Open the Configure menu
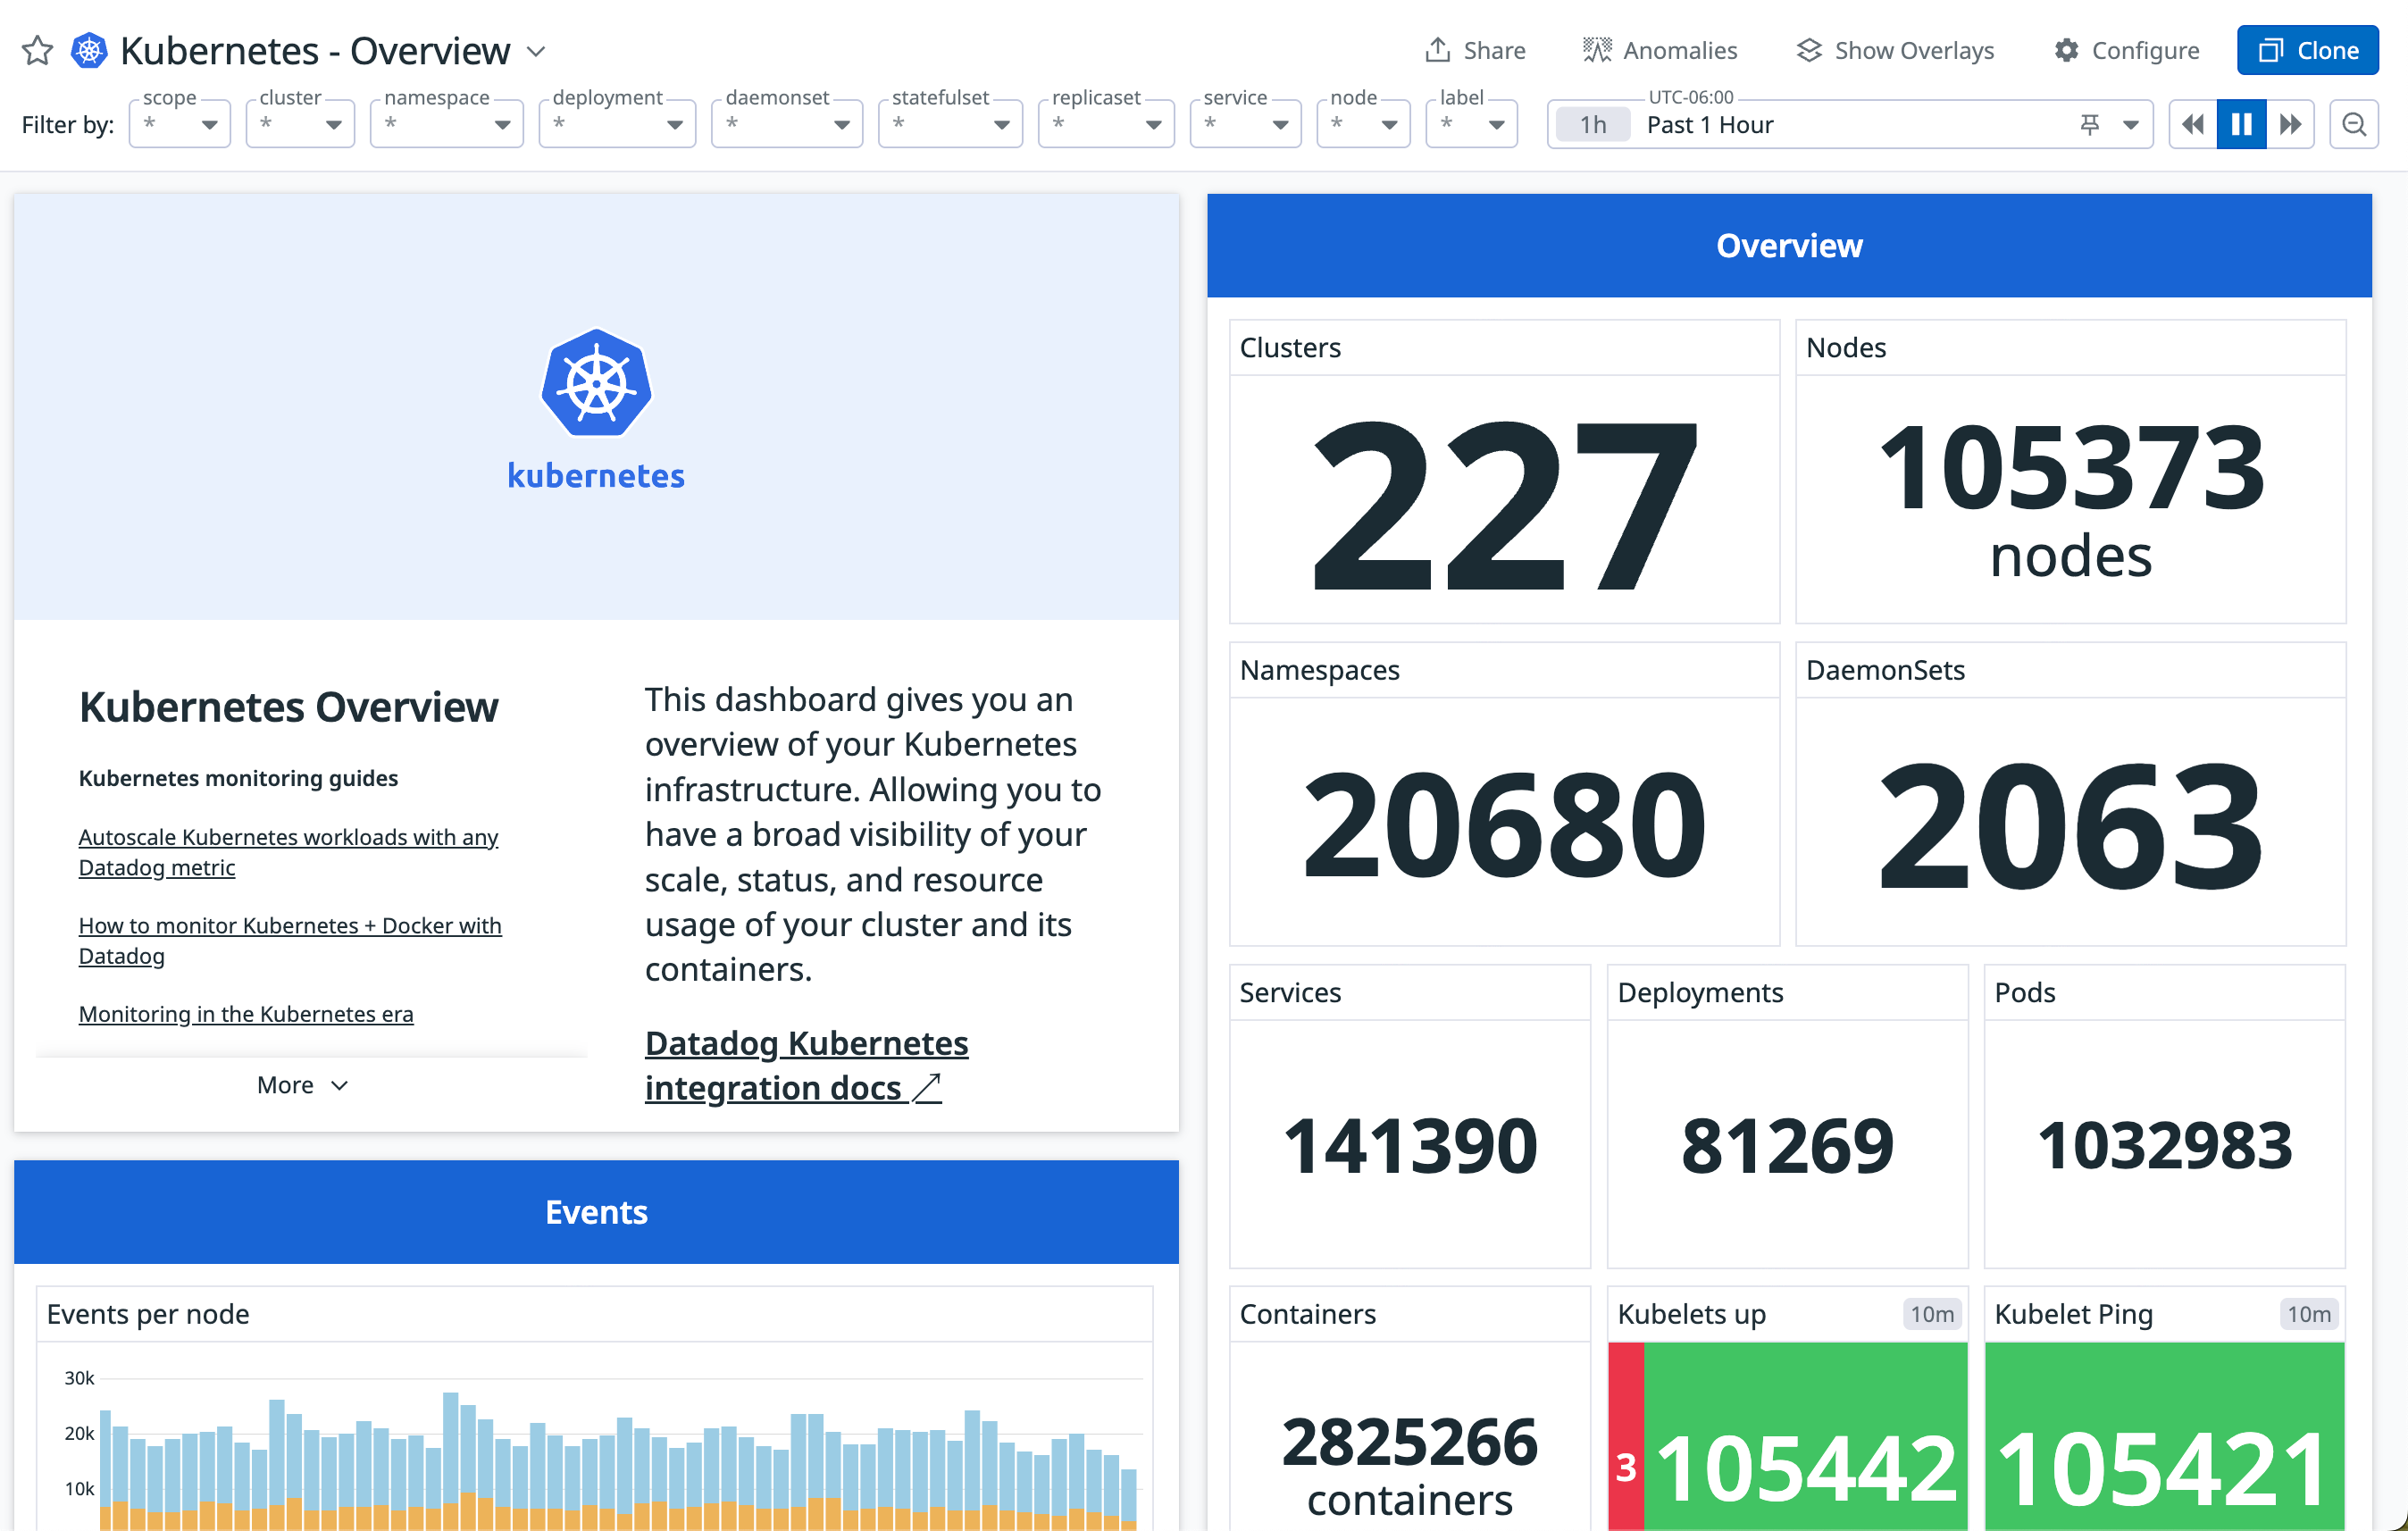2408x1531 pixels. (x=2127, y=50)
